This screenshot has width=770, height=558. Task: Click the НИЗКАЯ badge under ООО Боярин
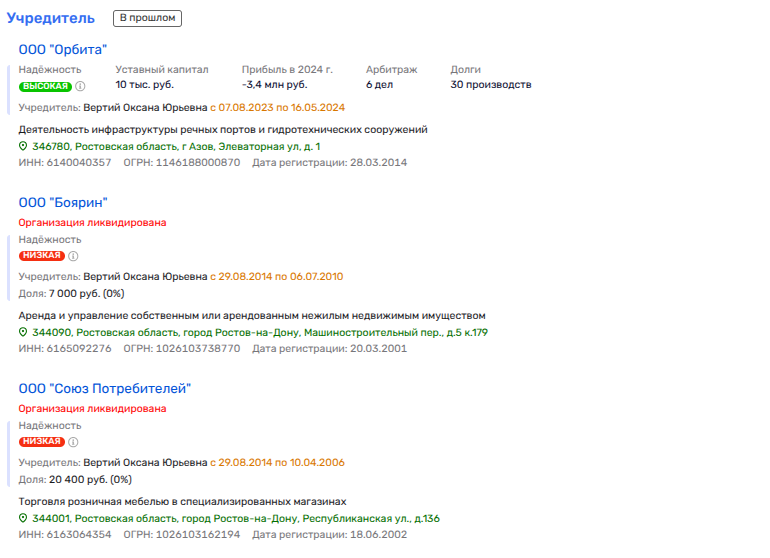click(41, 256)
